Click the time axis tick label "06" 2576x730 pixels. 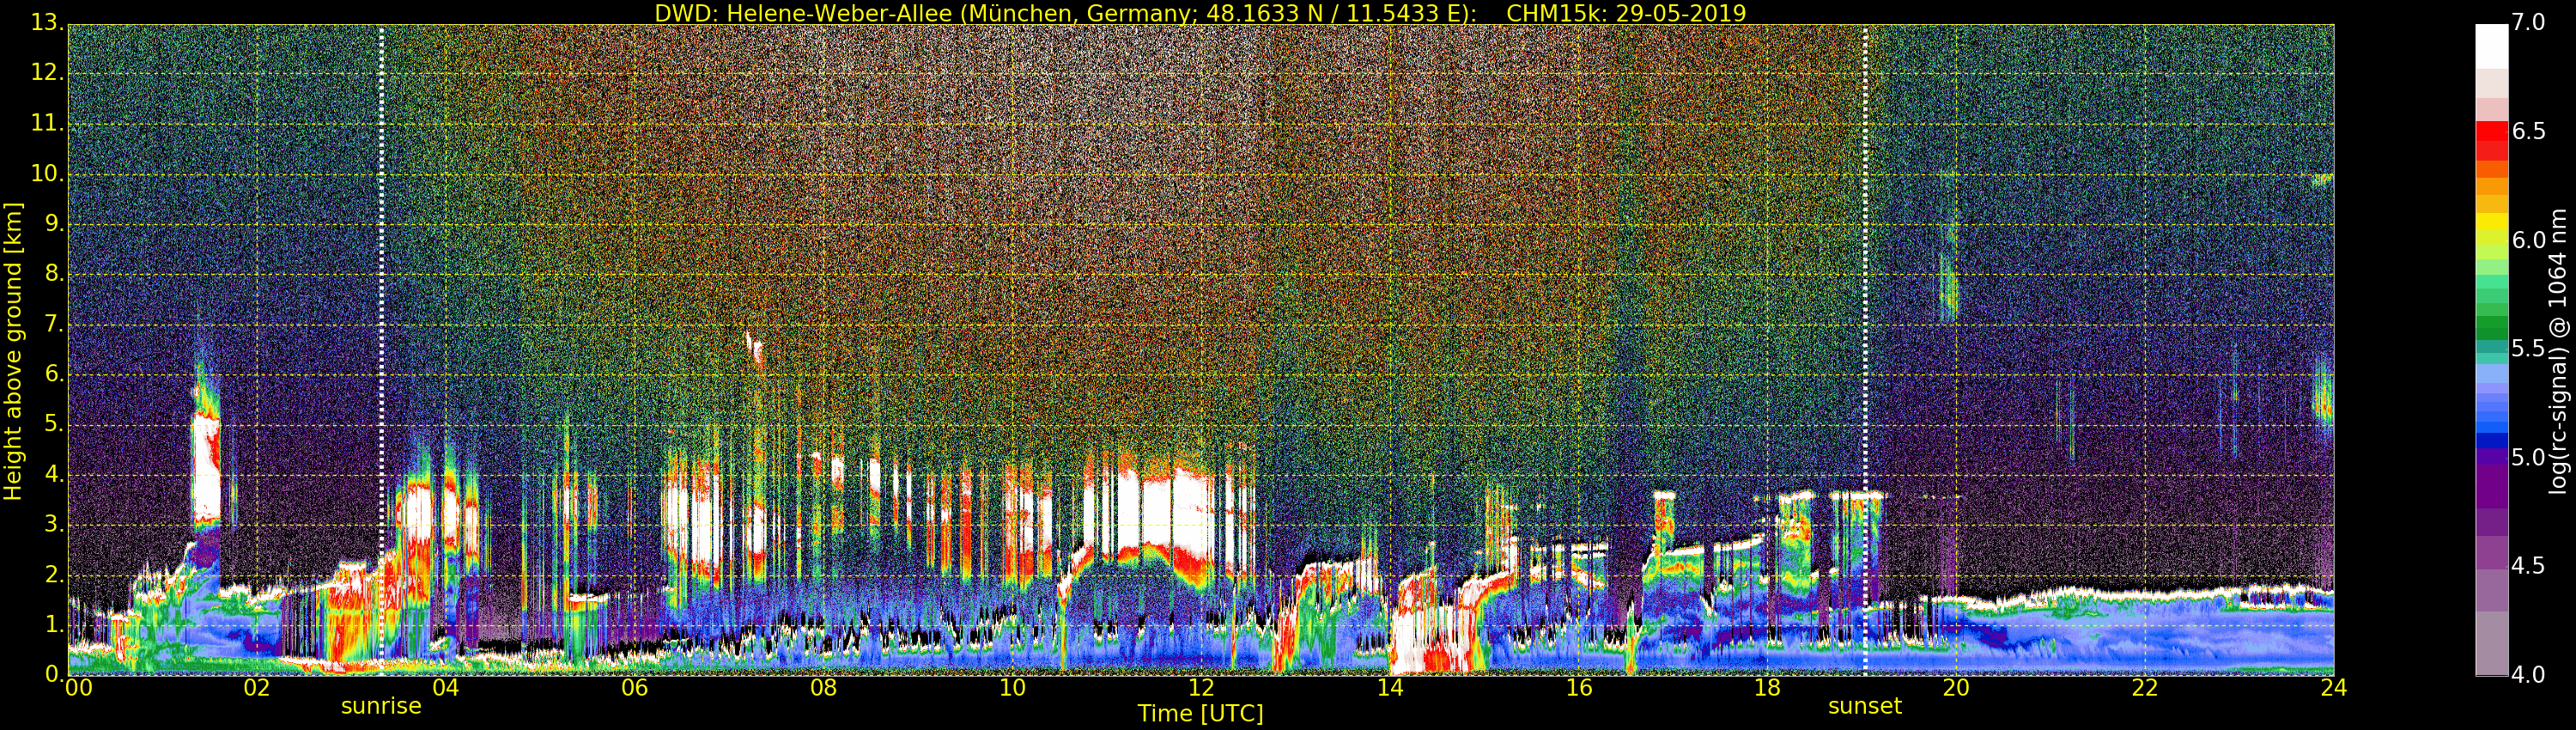point(634,688)
